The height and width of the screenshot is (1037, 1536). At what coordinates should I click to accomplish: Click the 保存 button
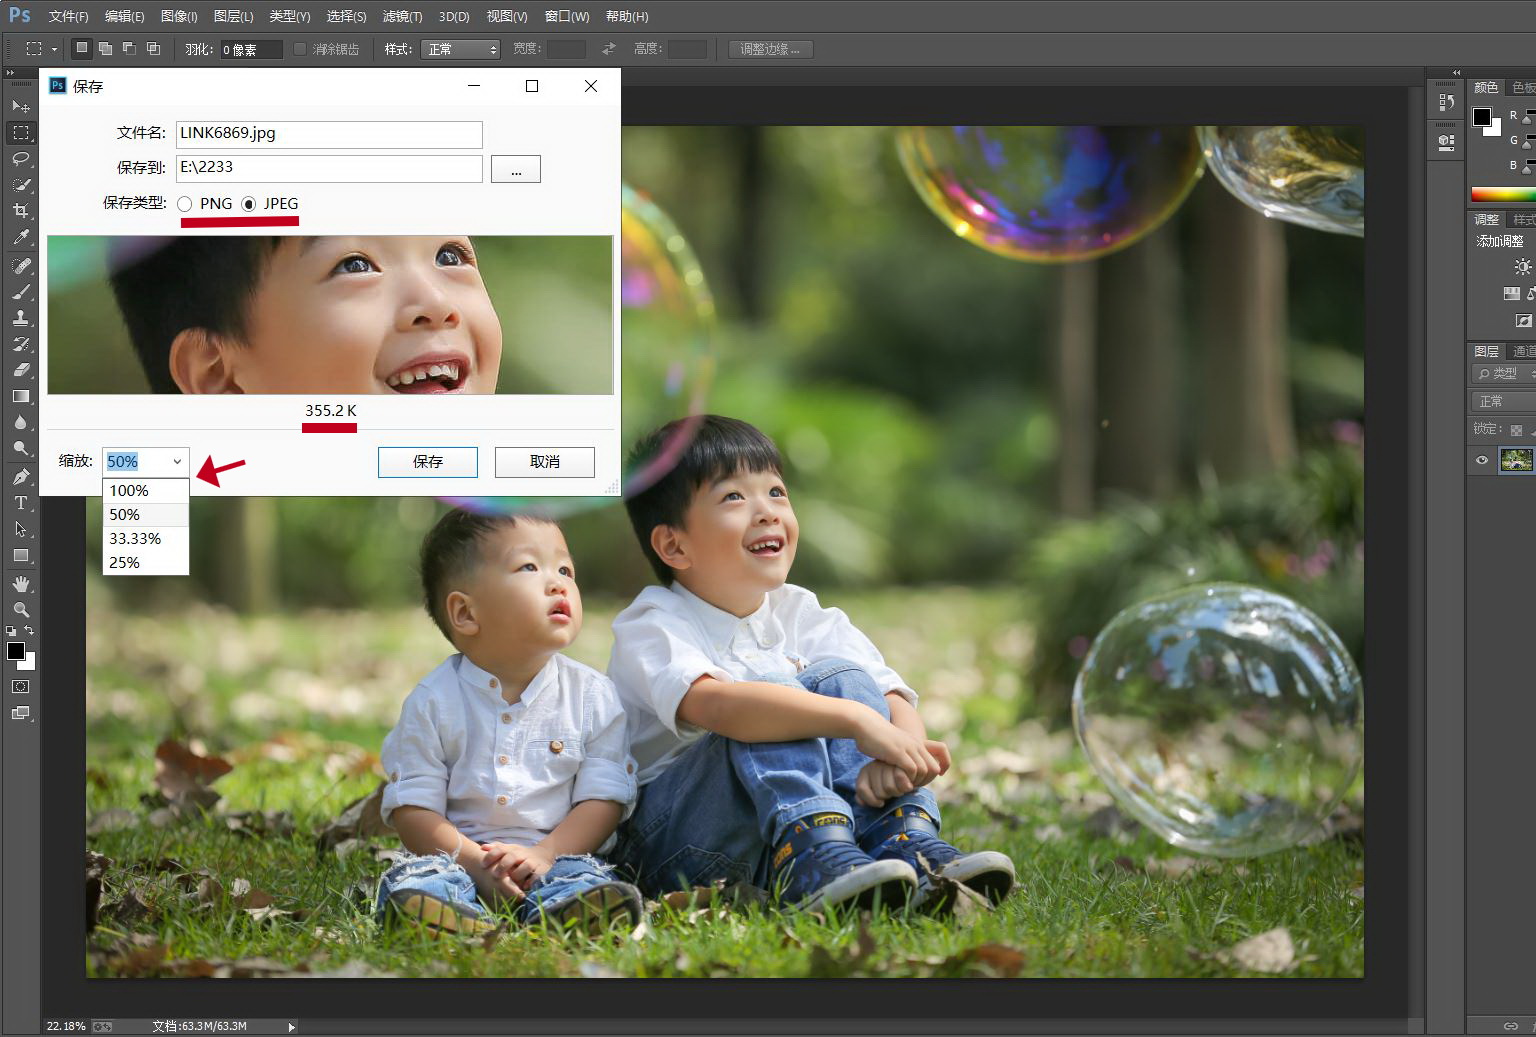[x=428, y=462]
